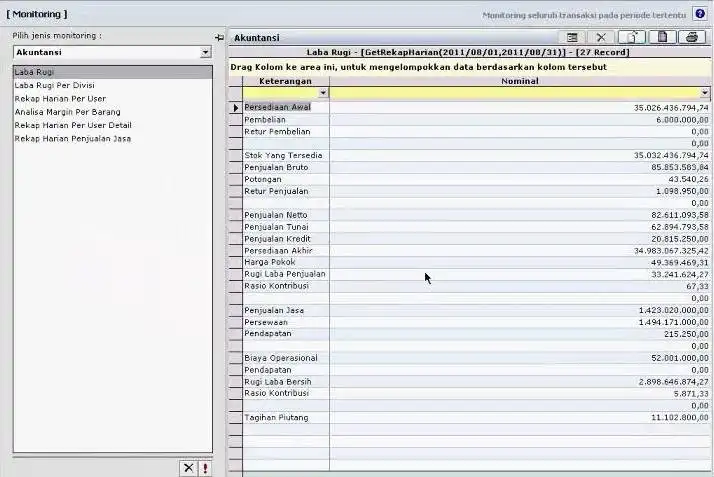Open the Nominal column filter dropdown
Screen dimensions: 714x477
[x=705, y=93]
